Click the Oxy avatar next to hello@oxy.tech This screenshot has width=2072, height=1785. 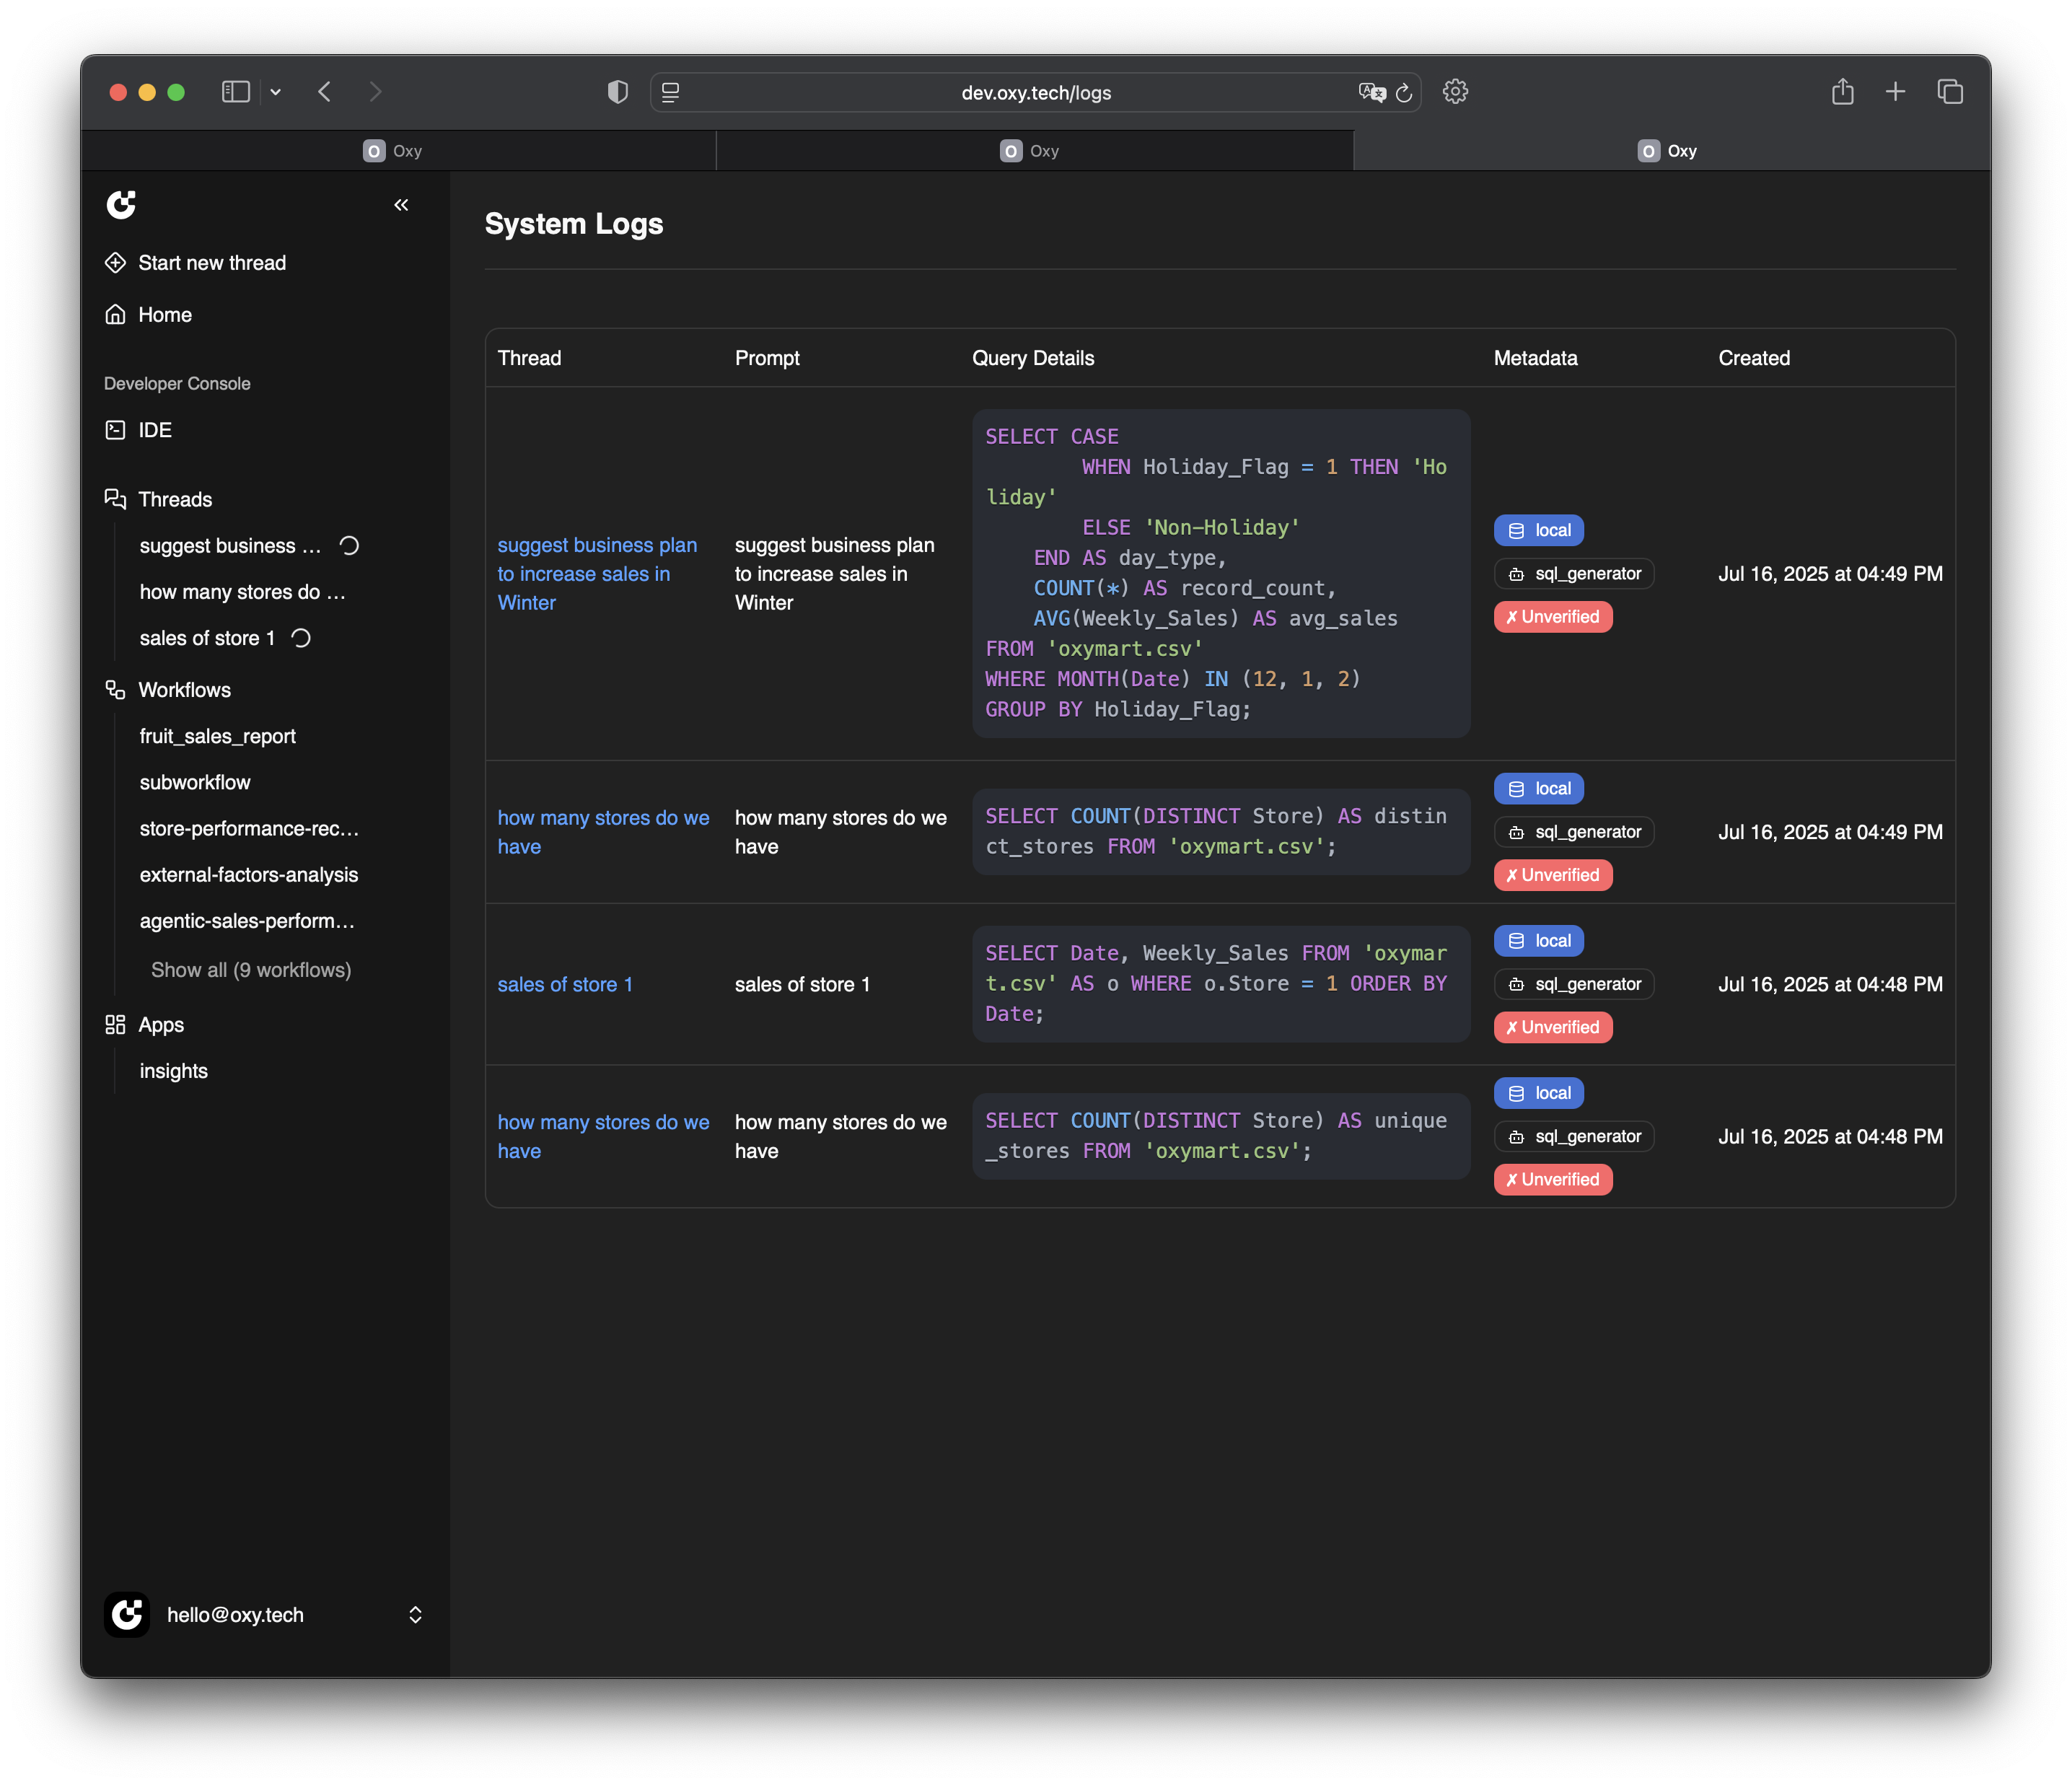click(127, 1615)
